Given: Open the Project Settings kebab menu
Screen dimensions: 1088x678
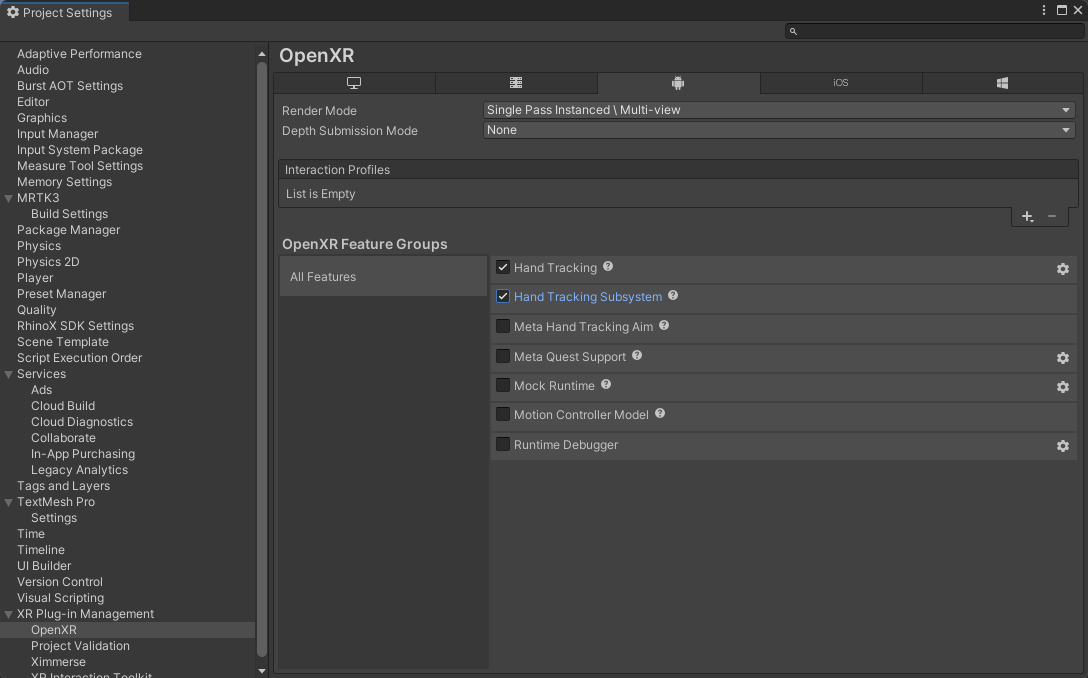Looking at the screenshot, I should pyautogui.click(x=1044, y=10).
